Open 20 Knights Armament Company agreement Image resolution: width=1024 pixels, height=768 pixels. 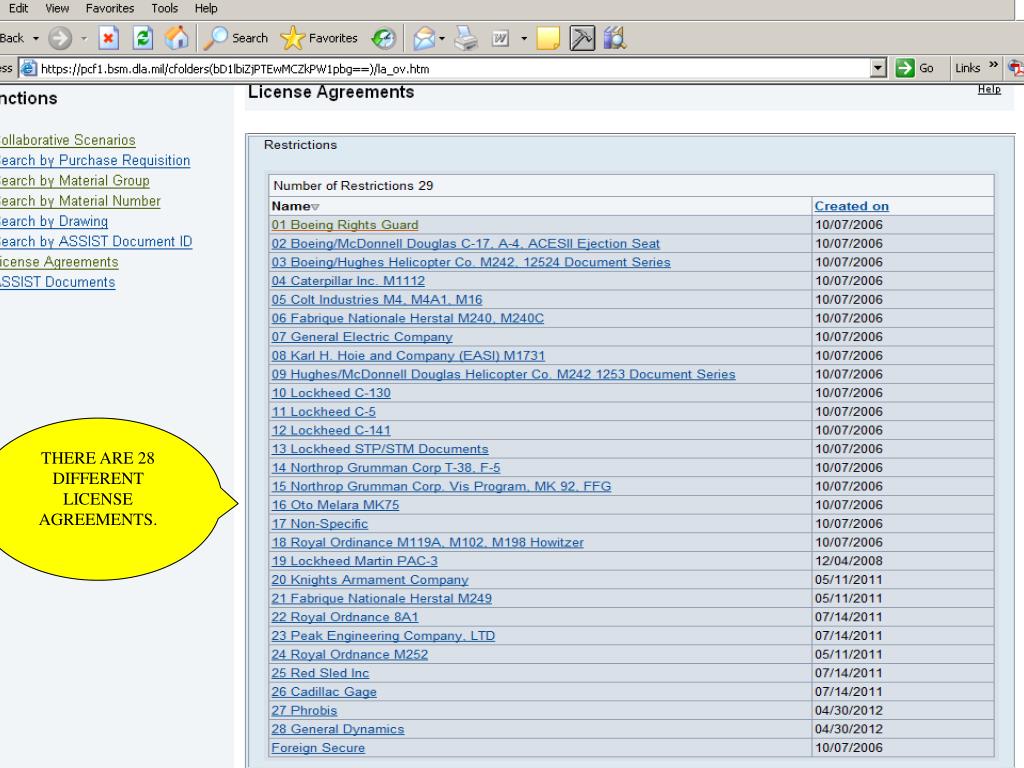(x=370, y=580)
